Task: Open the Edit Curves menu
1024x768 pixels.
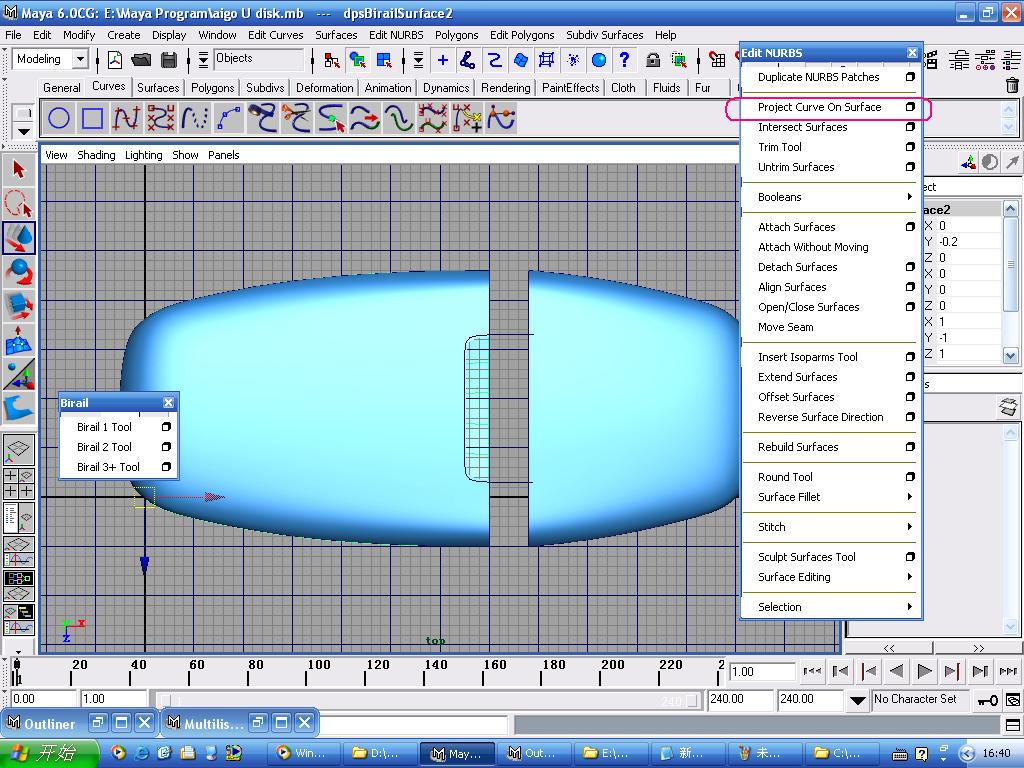Action: 276,35
